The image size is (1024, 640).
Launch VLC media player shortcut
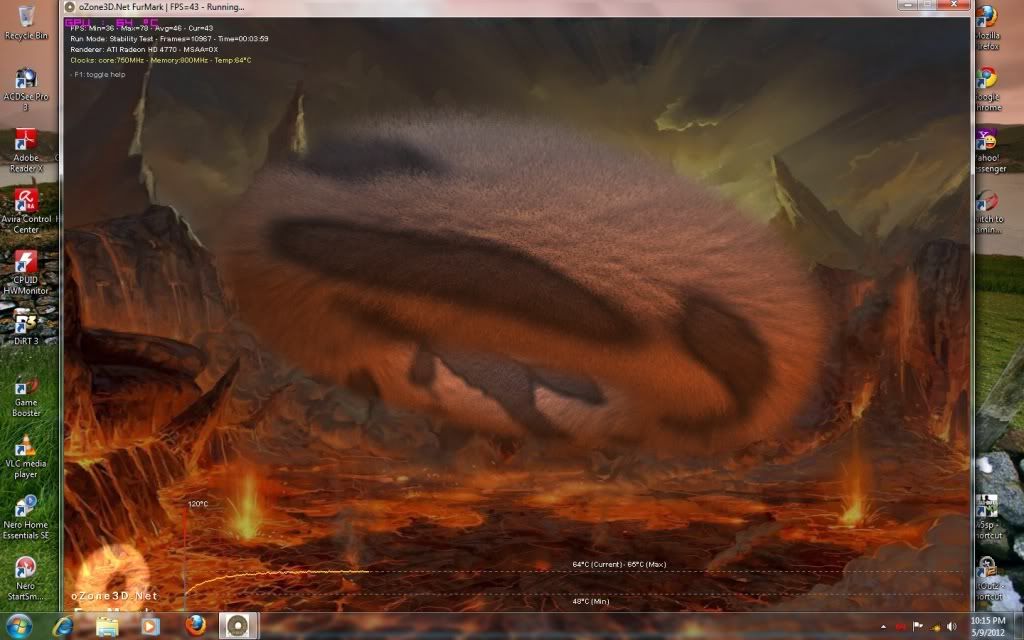click(26, 456)
